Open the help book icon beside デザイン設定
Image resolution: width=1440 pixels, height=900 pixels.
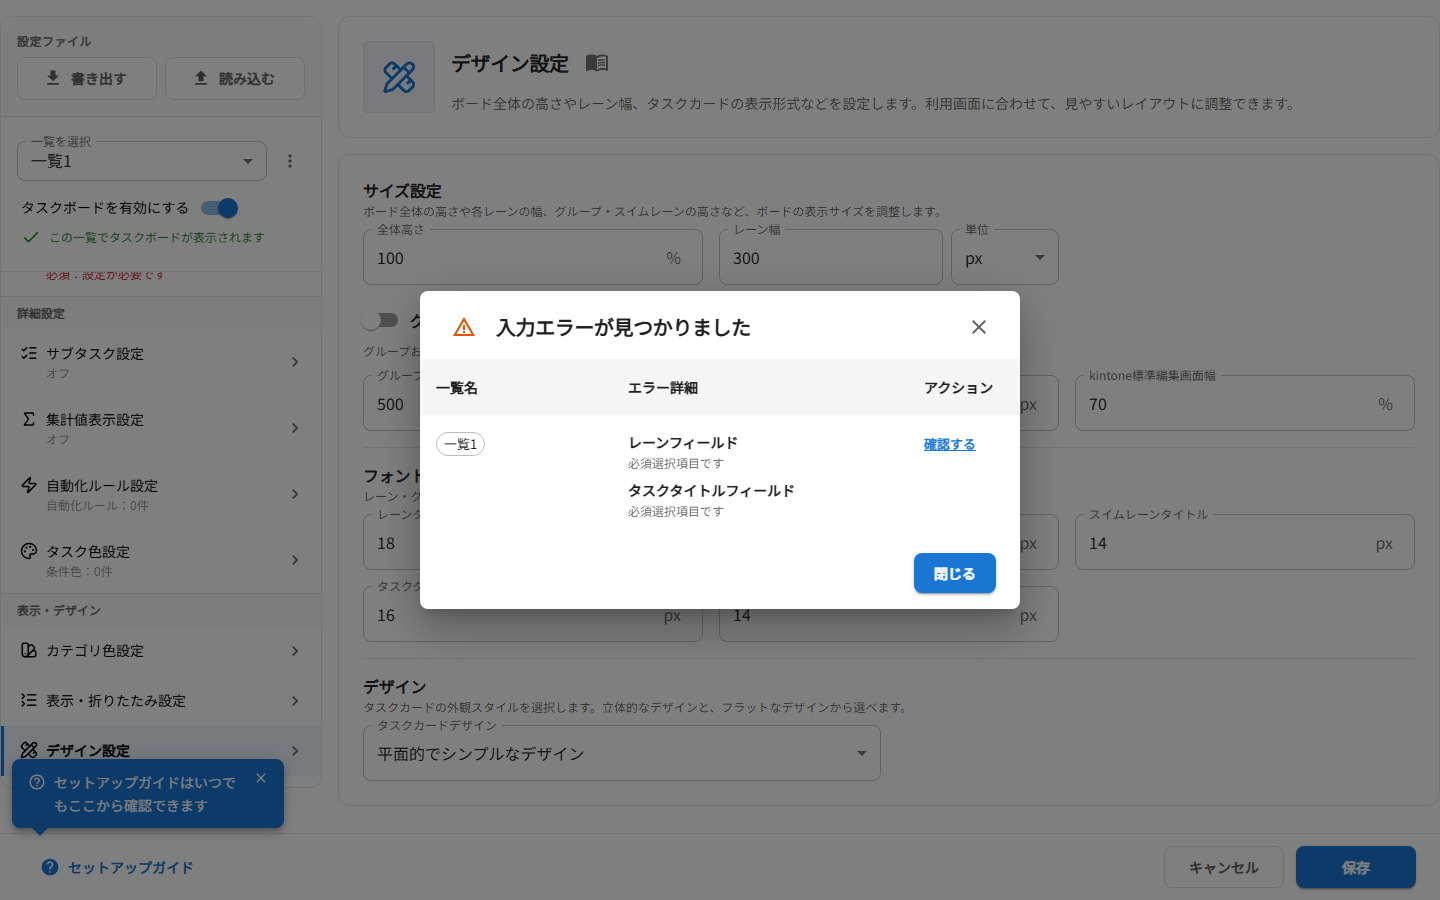(597, 63)
